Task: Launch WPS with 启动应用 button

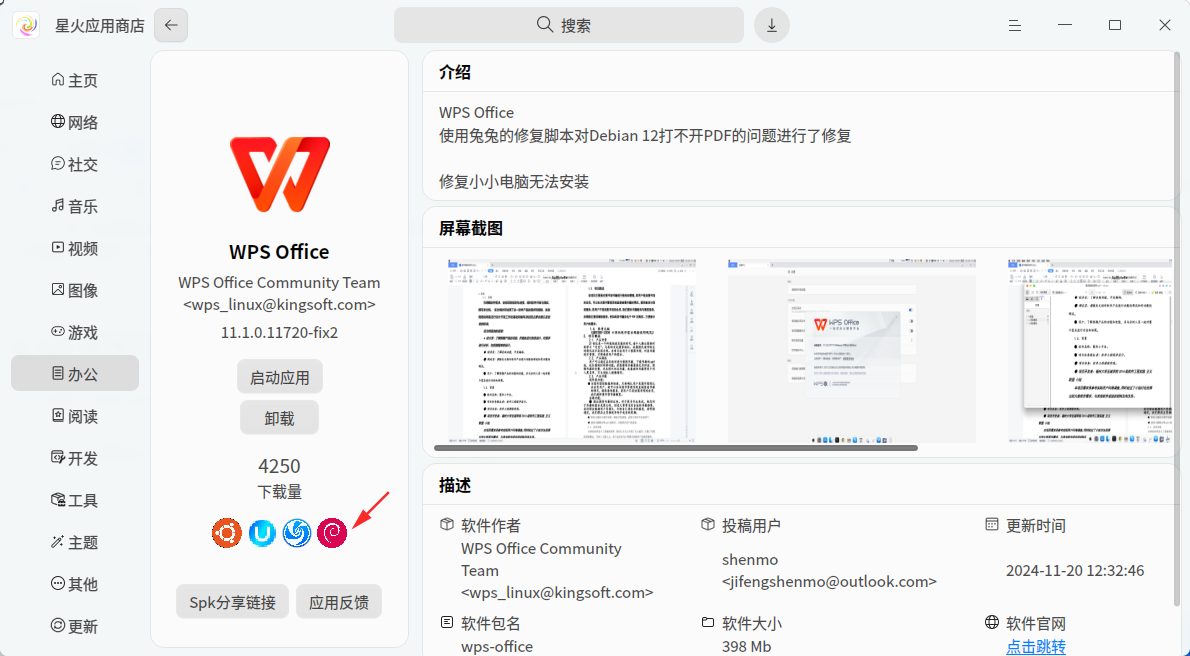Action: click(279, 377)
